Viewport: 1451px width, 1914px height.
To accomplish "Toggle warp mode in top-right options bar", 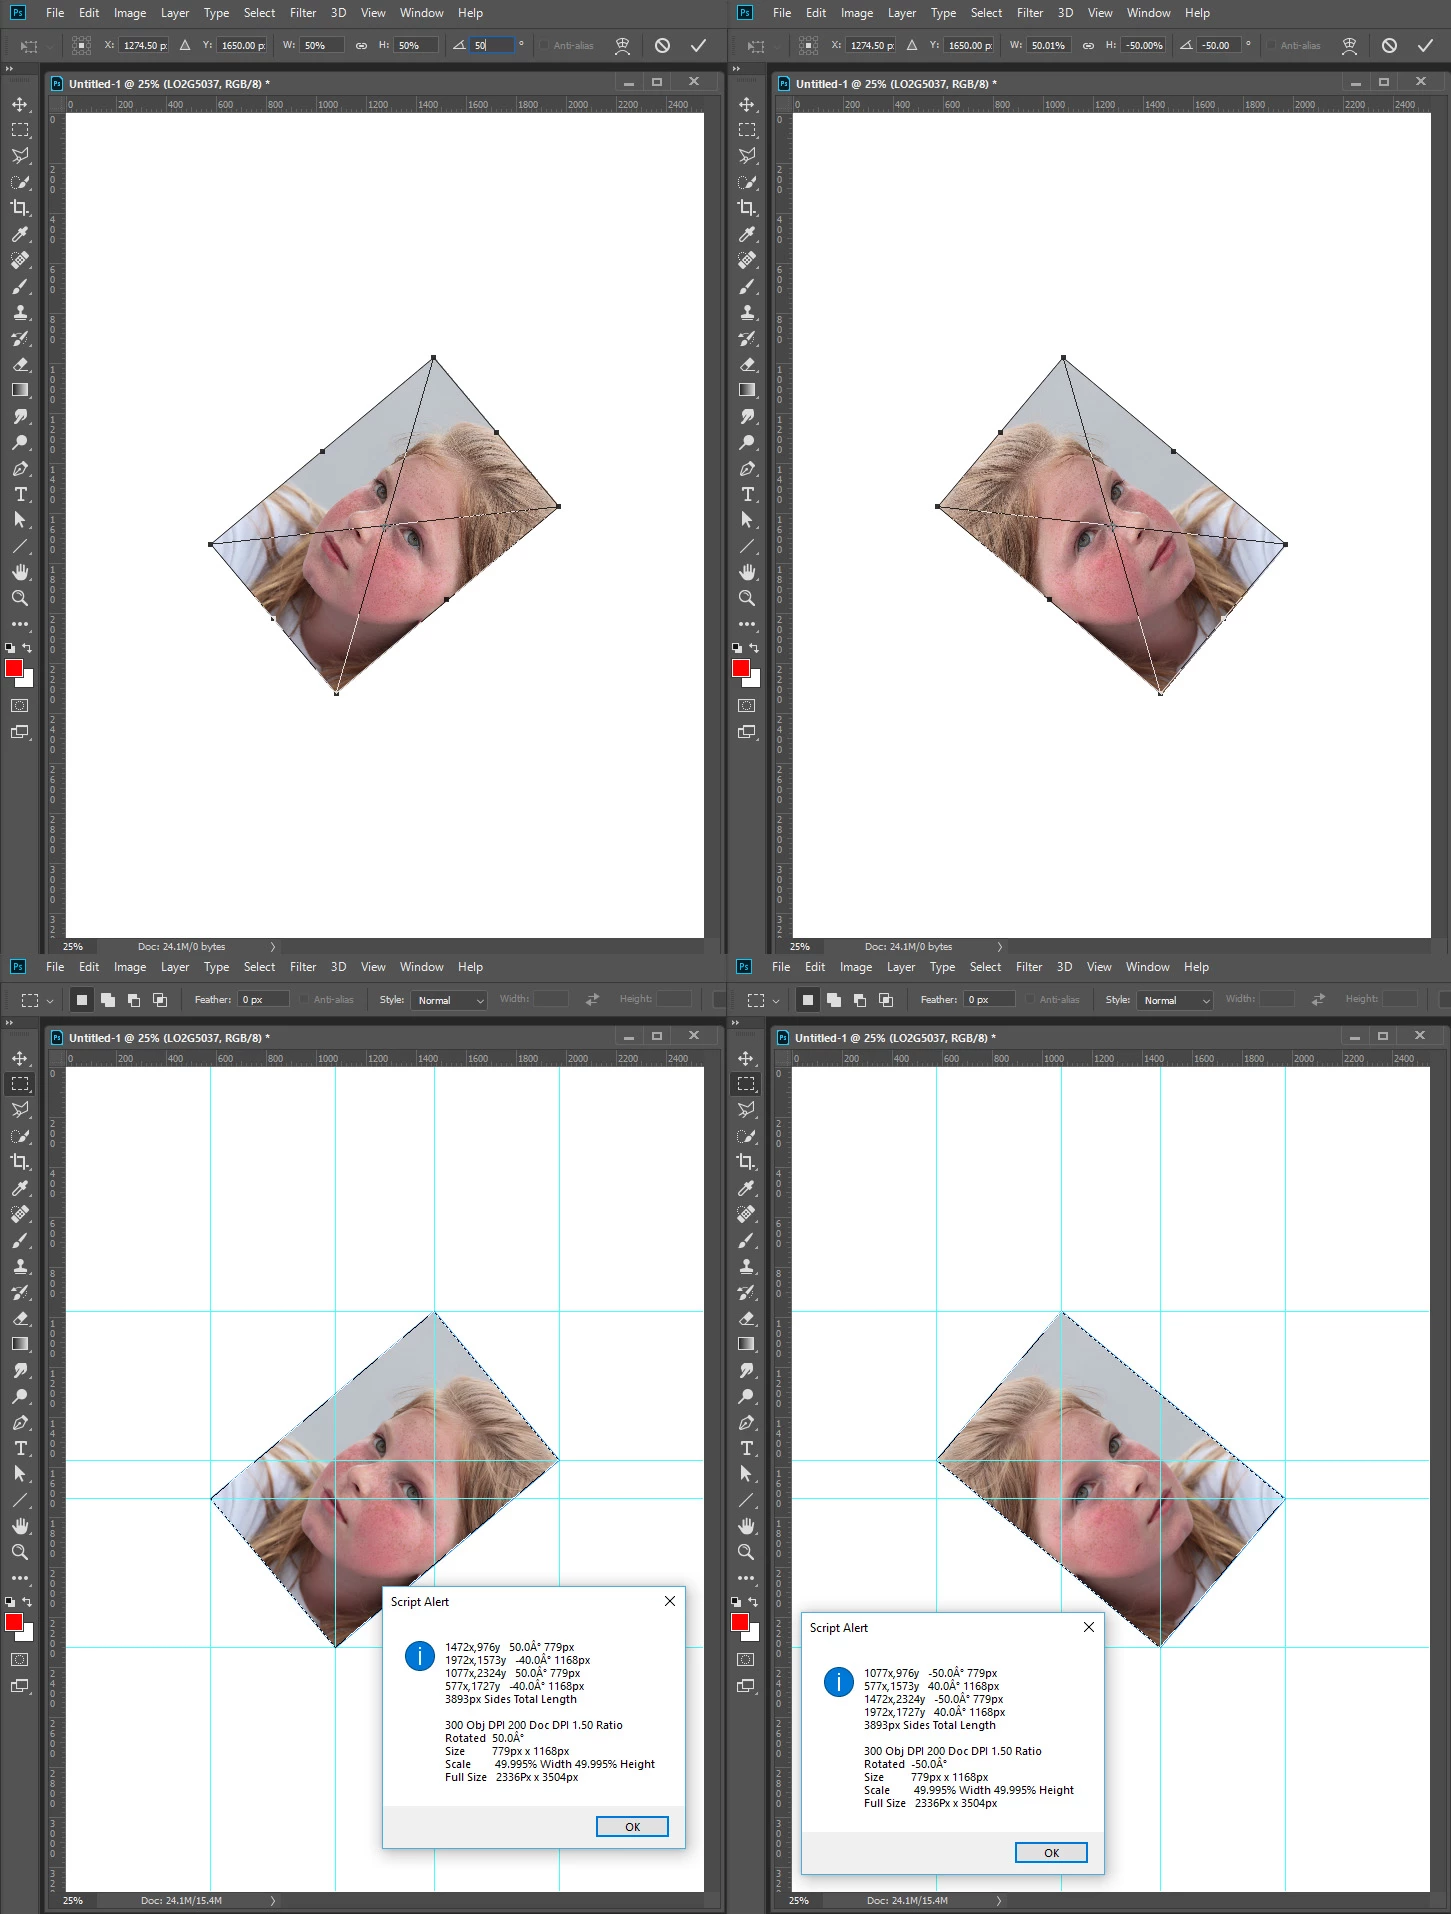I will pyautogui.click(x=1349, y=45).
